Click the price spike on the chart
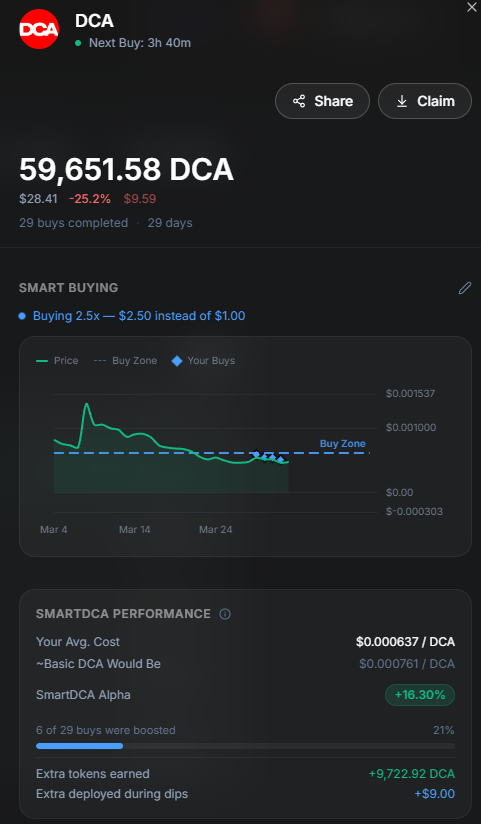The image size is (481, 824). pos(86,405)
